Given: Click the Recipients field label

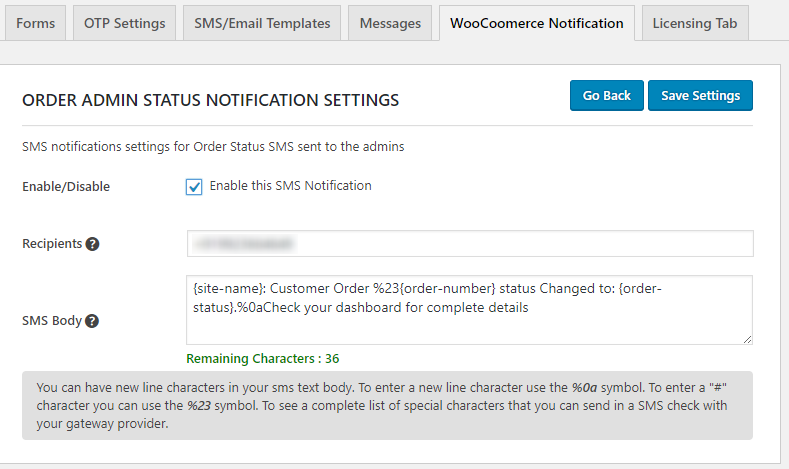Looking at the screenshot, I should pos(52,244).
